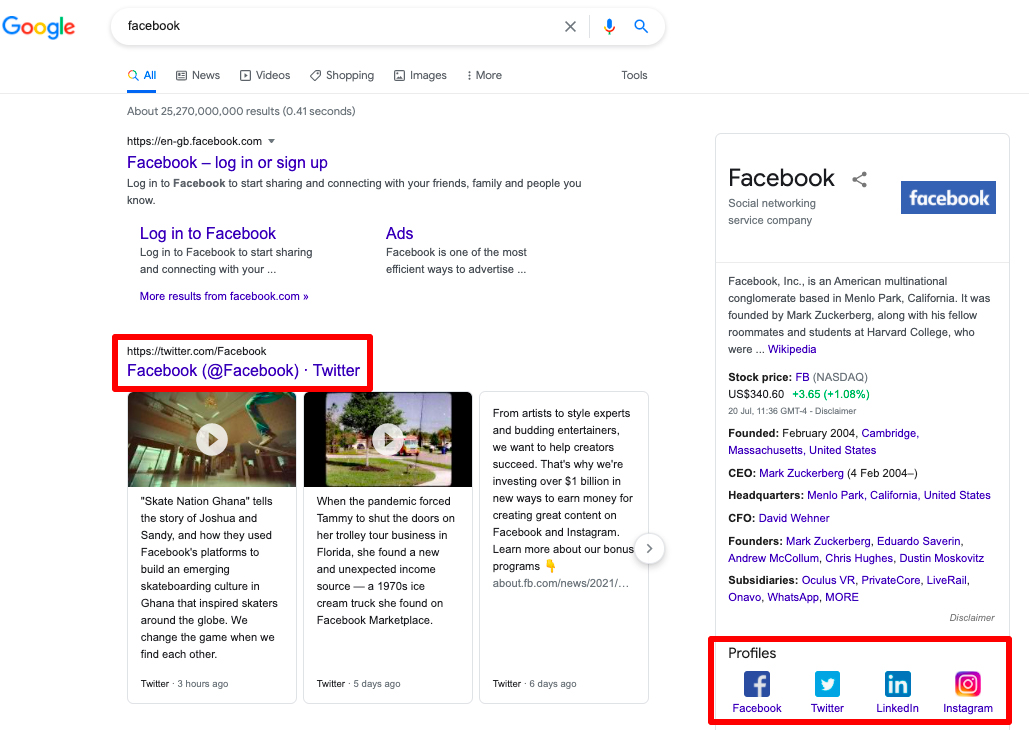Open the LinkedIn profile icon
Screen dimensions: 1029x730
point(897,684)
